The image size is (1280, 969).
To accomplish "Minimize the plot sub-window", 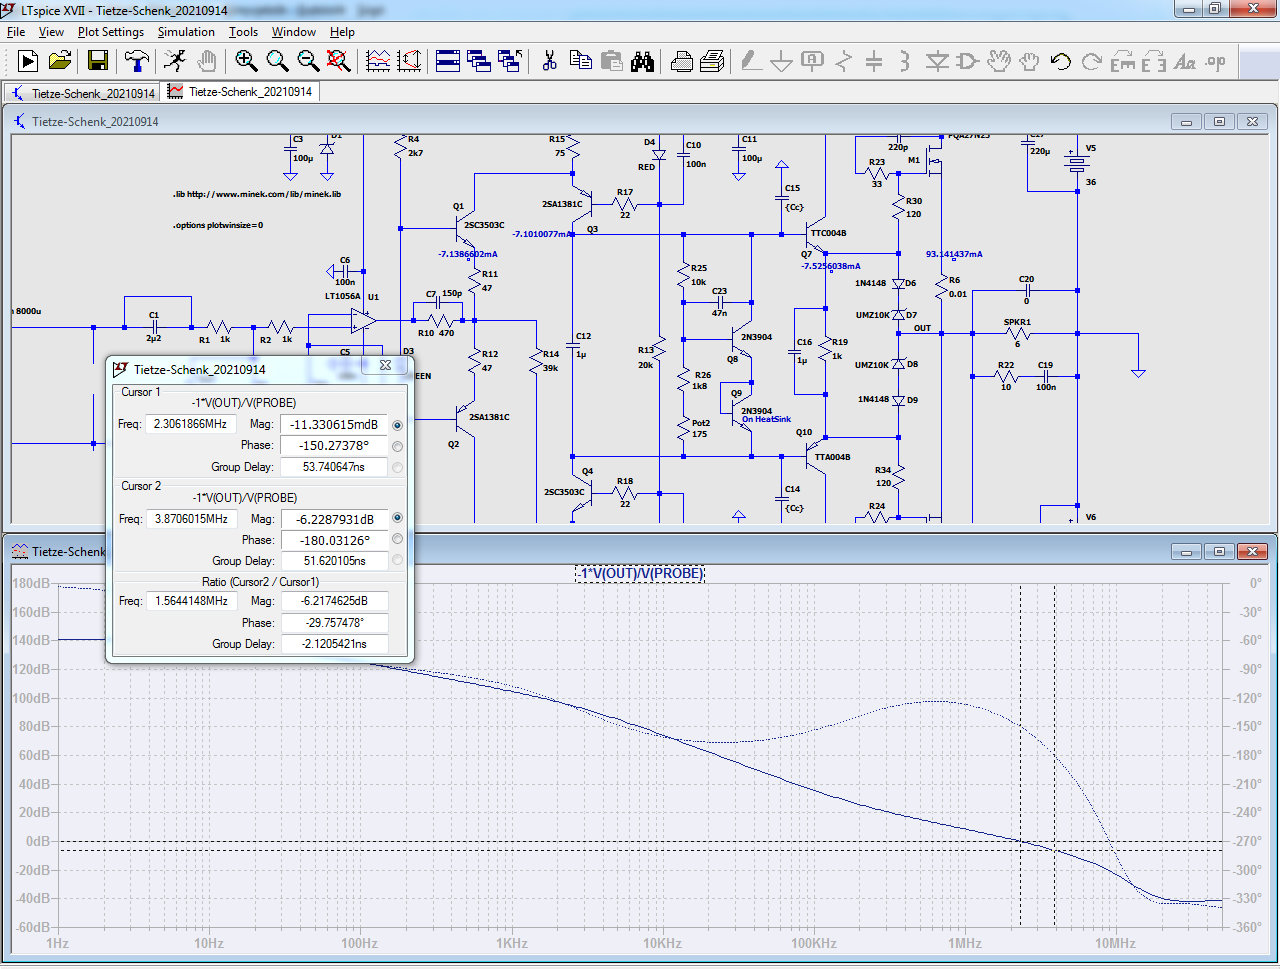I will pos(1186,552).
